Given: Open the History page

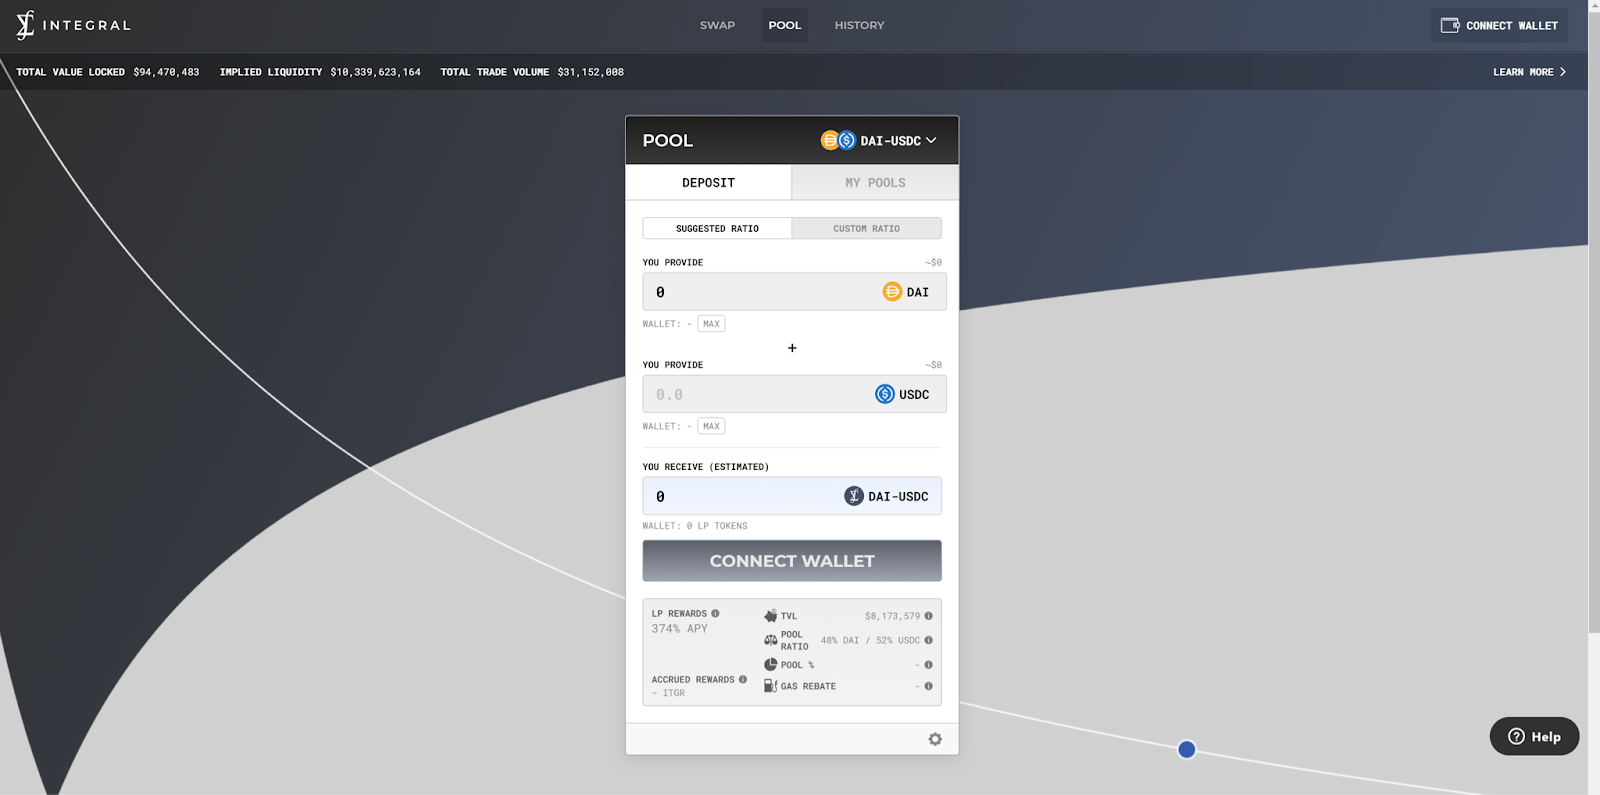Looking at the screenshot, I should (x=859, y=25).
